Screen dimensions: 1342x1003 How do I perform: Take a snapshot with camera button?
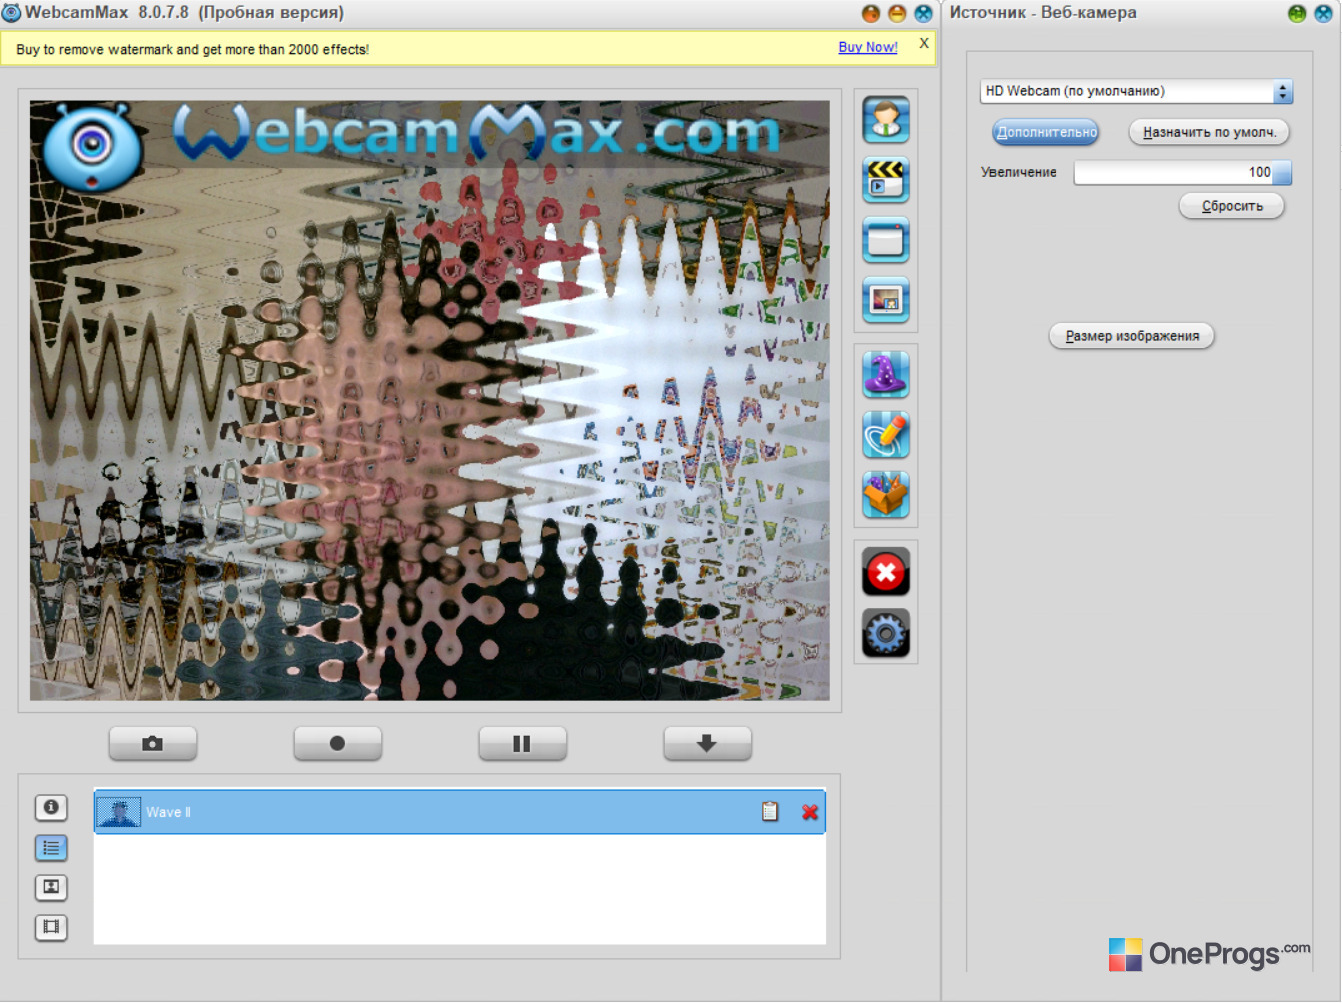(153, 744)
